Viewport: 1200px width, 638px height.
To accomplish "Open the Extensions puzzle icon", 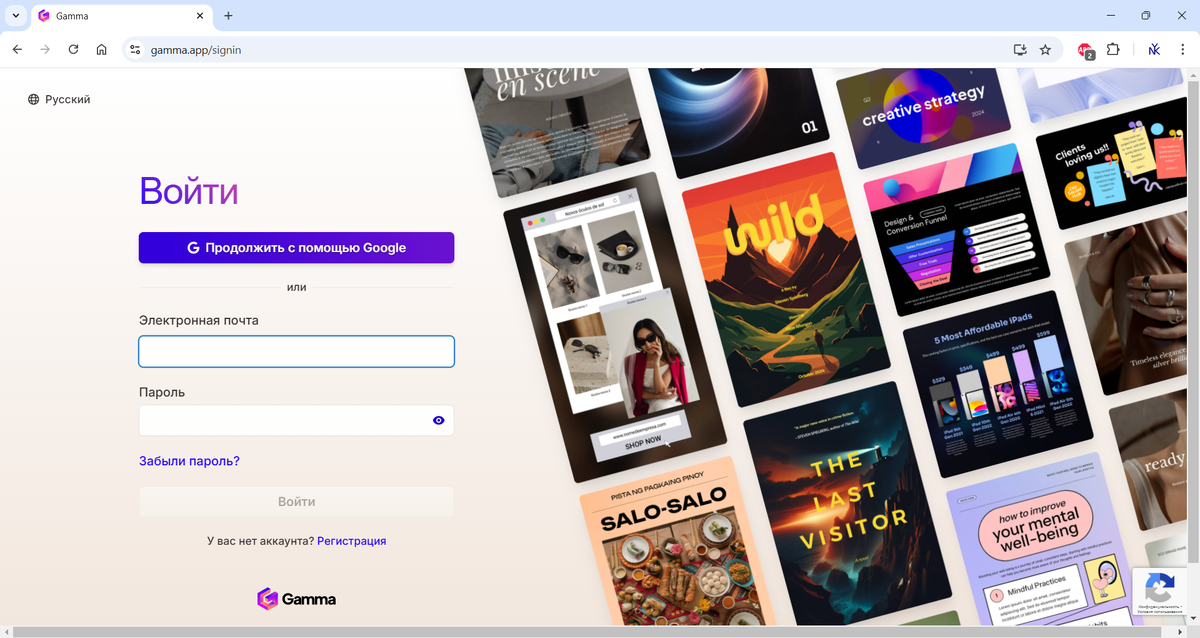I will [1113, 49].
